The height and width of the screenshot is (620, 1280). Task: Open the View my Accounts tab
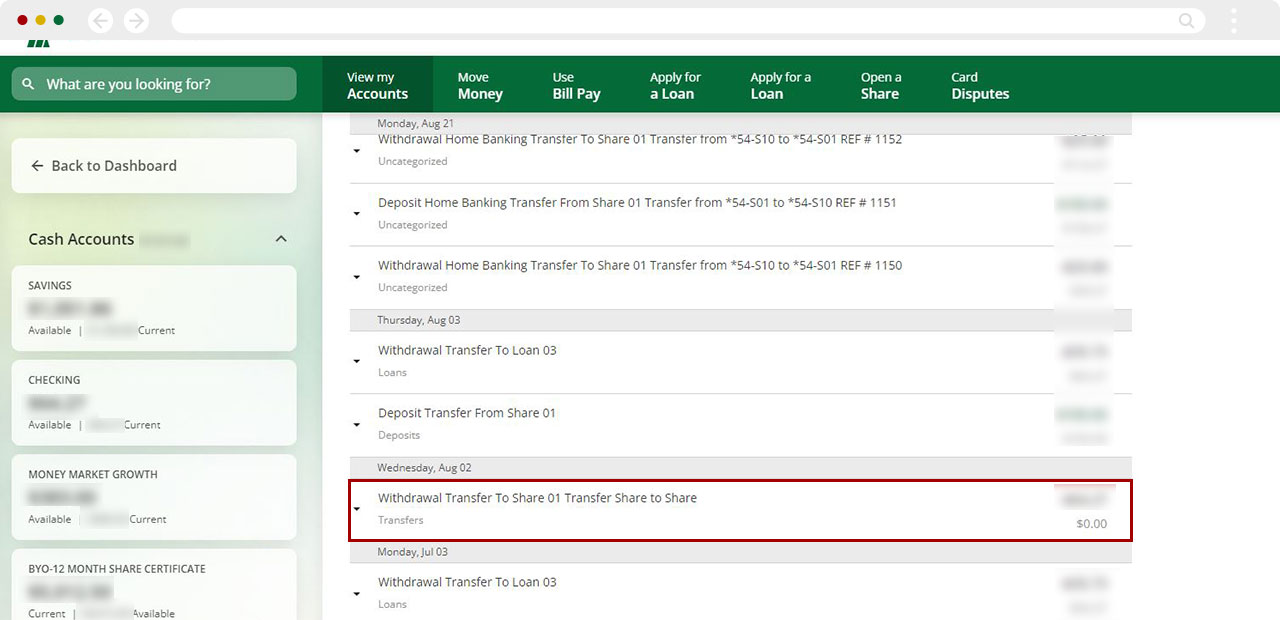[377, 85]
